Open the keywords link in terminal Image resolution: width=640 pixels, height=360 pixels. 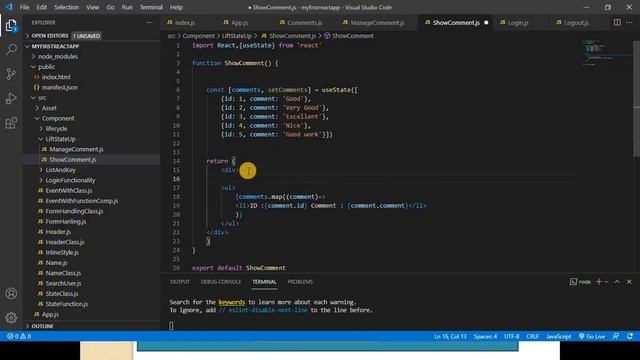click(x=231, y=302)
